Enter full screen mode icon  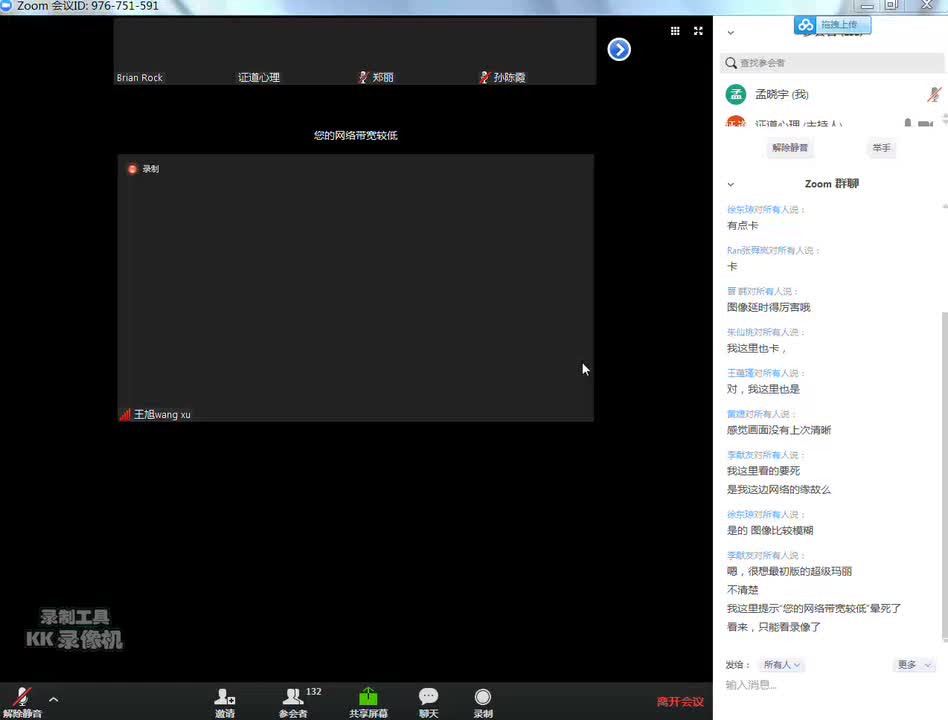pos(698,31)
